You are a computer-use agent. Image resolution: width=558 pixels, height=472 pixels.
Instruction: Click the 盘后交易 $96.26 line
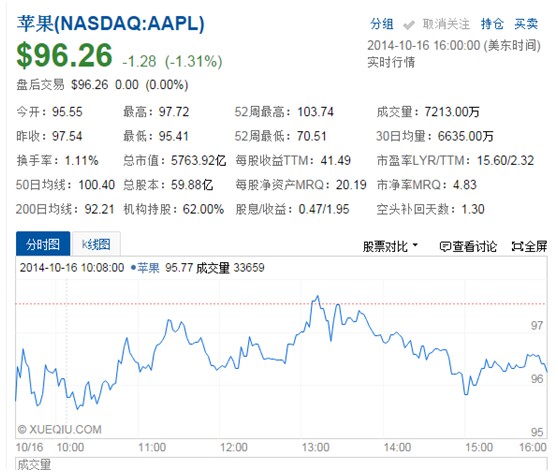[x=102, y=85]
